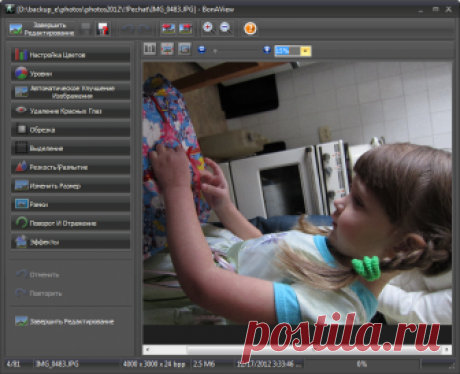Click the 'IMG_0483.JPG' file name in status bar
Image resolution: width=460 pixels, height=374 pixels.
pos(57,364)
